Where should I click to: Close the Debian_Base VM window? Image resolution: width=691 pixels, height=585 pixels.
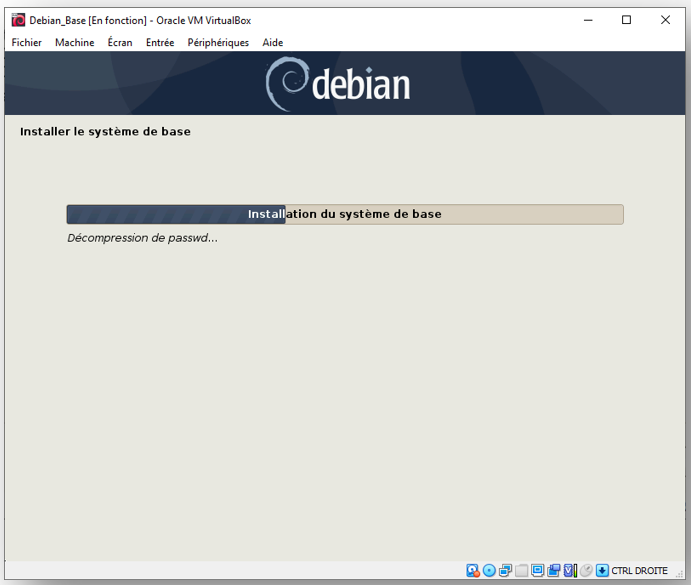click(665, 20)
